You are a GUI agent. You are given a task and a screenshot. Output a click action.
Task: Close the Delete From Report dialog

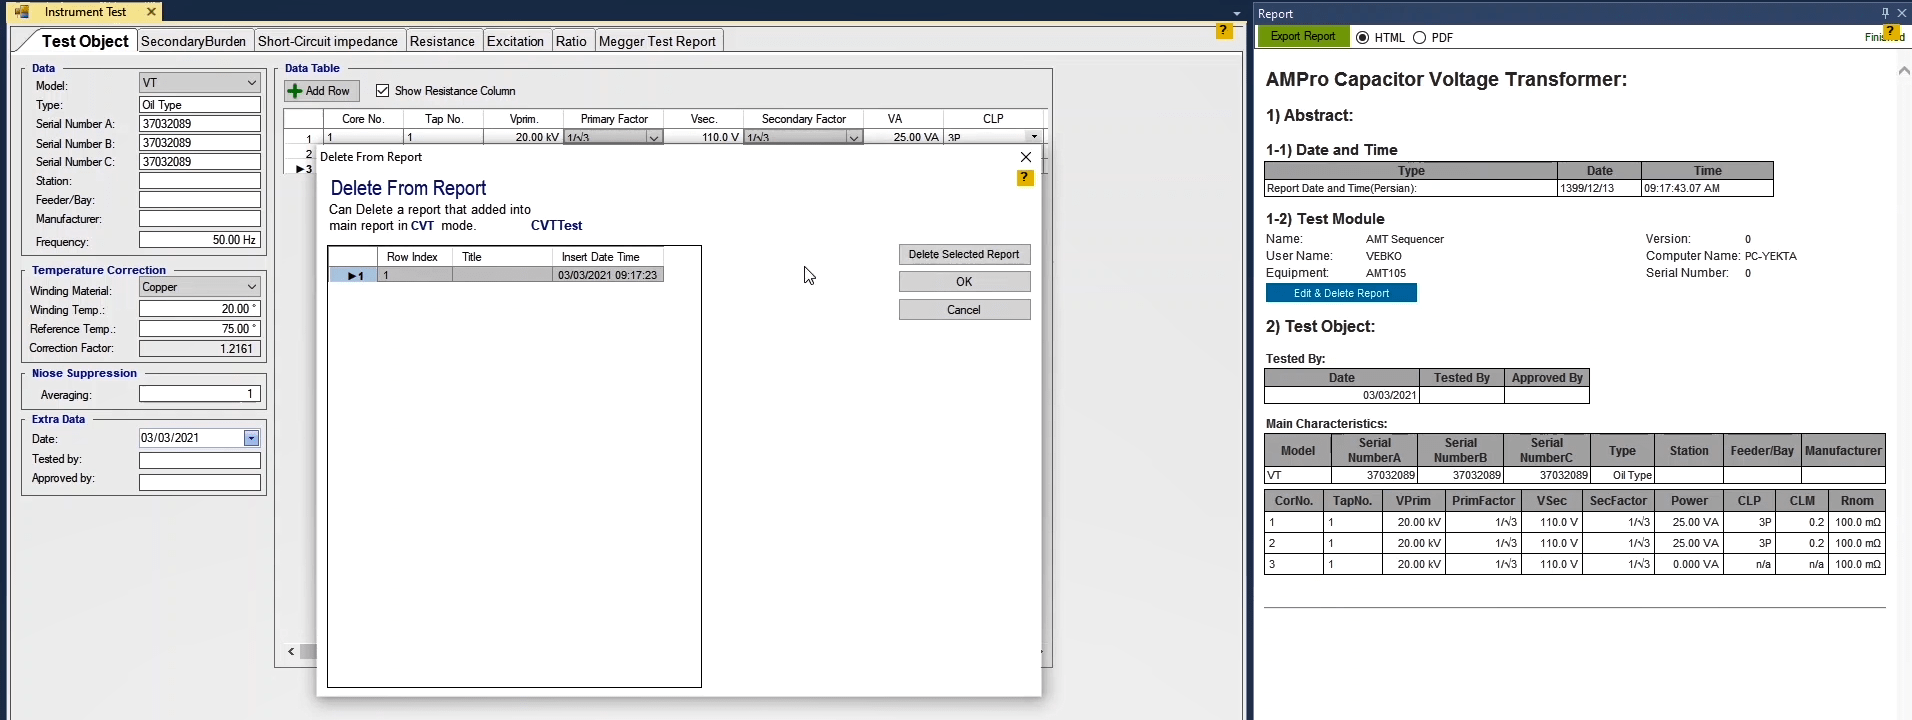1025,157
